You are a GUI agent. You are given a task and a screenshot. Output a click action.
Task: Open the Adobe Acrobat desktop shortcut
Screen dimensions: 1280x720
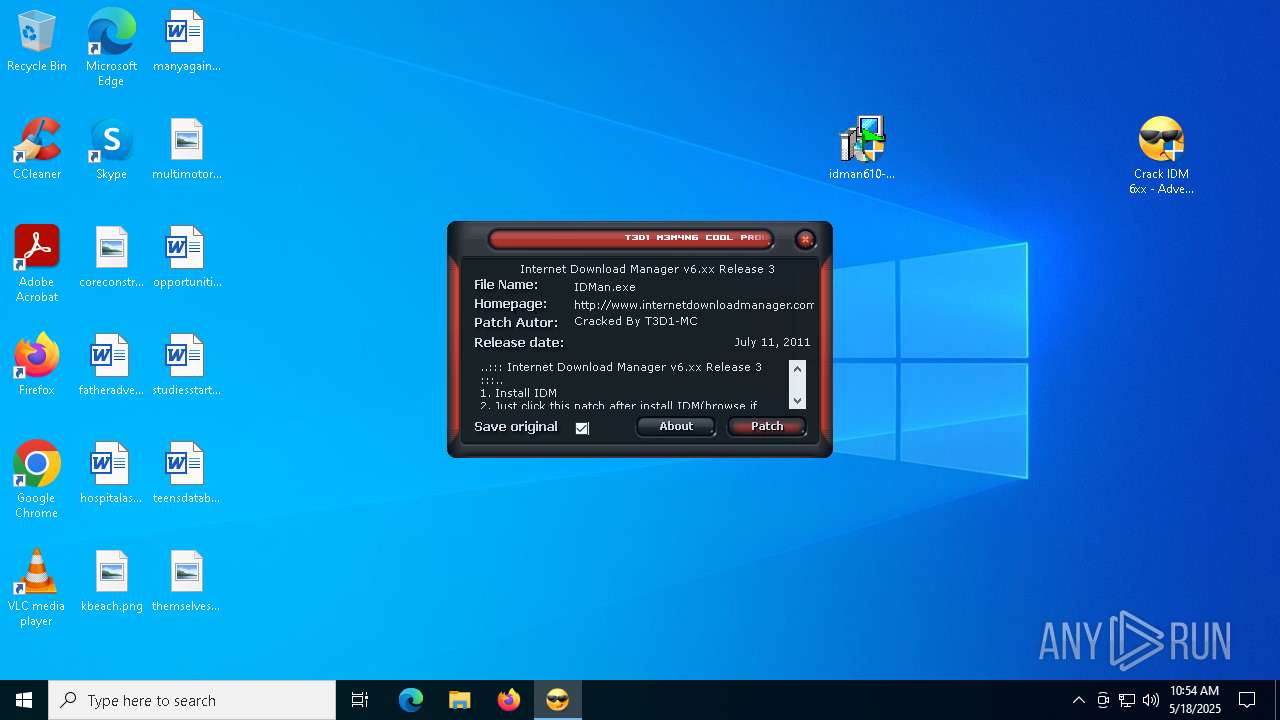[37, 264]
